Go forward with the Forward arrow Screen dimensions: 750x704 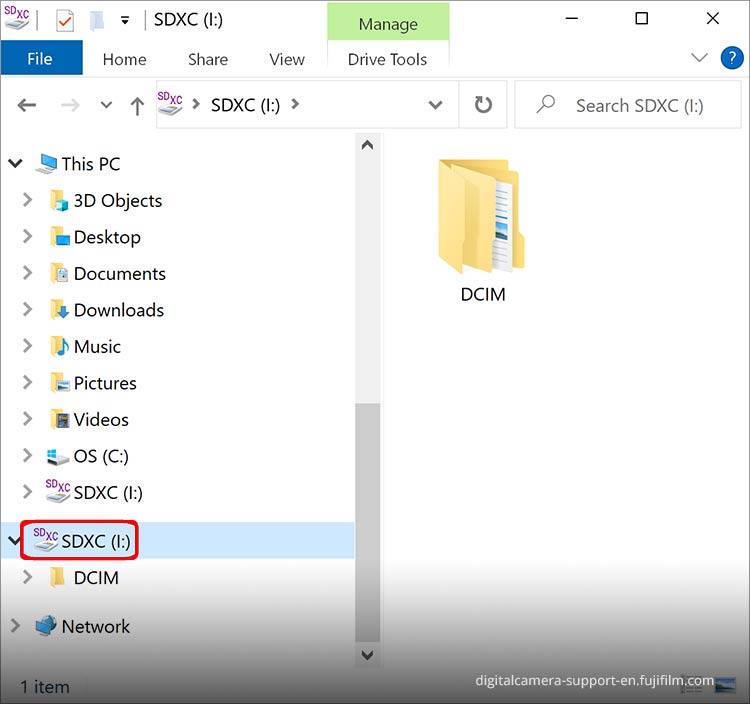pos(70,105)
